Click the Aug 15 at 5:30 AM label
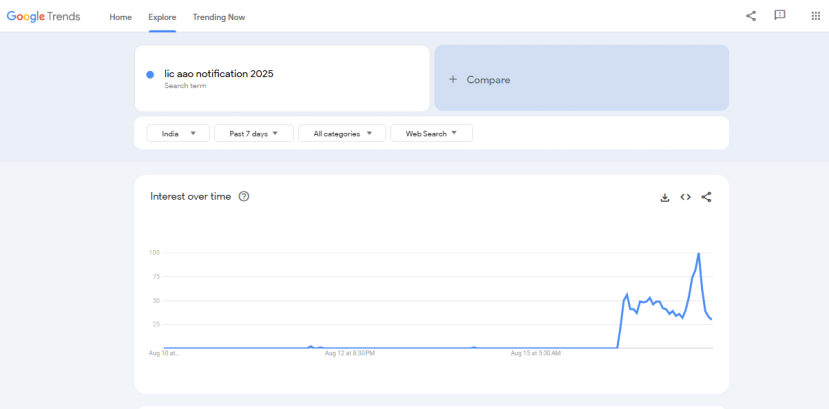 [536, 353]
